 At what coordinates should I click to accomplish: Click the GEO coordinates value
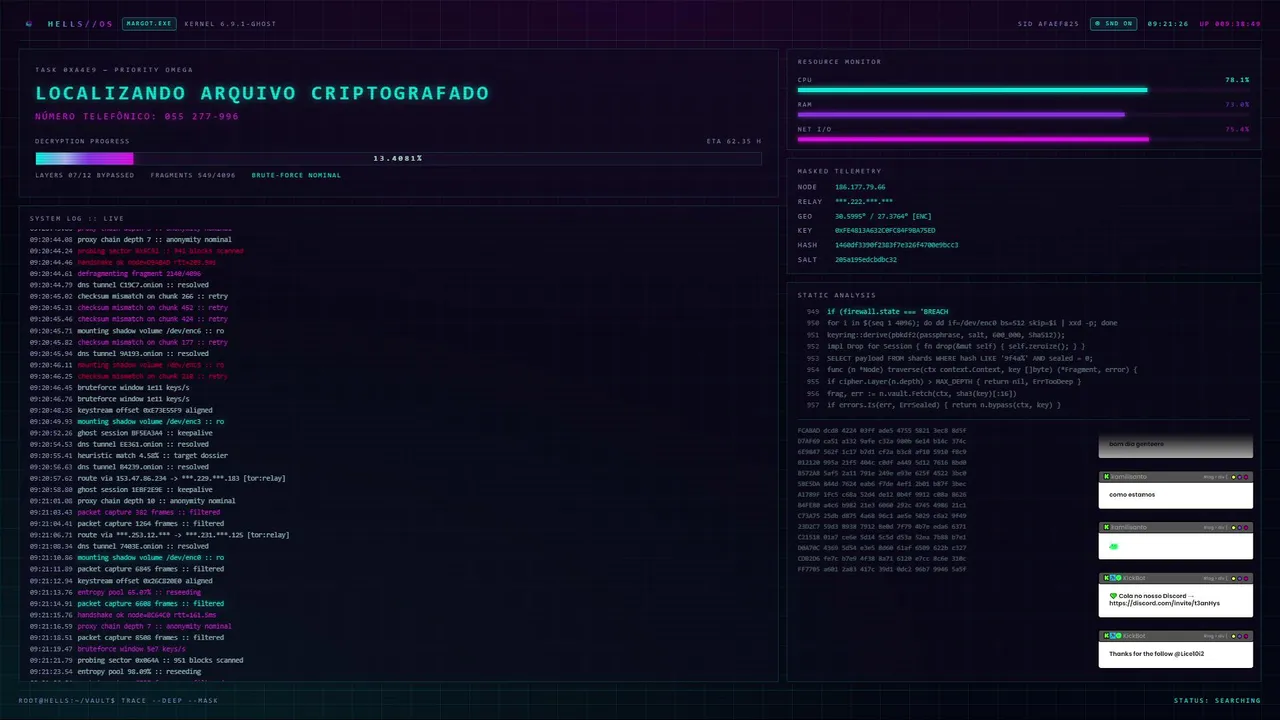click(x=883, y=216)
